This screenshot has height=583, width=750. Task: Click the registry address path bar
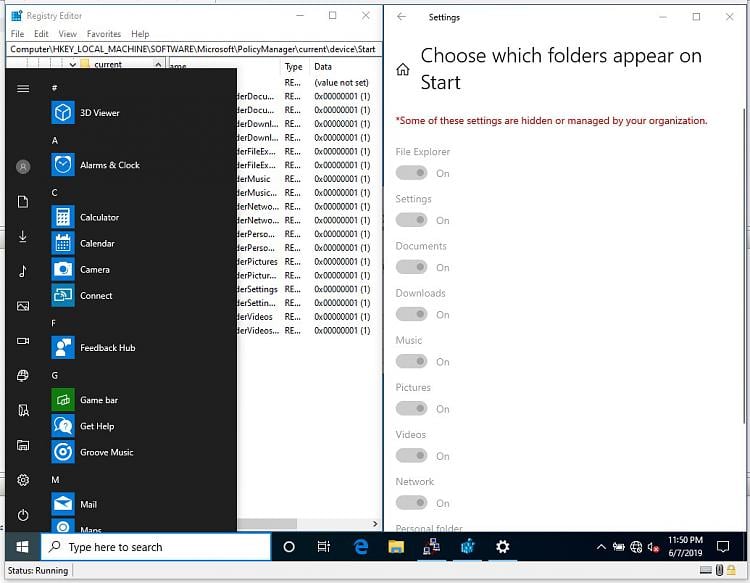tap(194, 49)
